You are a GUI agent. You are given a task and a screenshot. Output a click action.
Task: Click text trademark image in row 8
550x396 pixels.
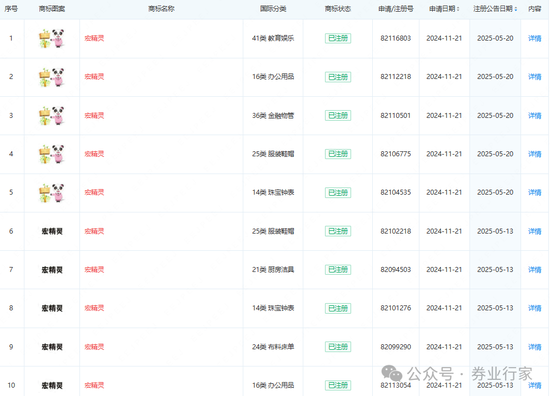[52, 308]
